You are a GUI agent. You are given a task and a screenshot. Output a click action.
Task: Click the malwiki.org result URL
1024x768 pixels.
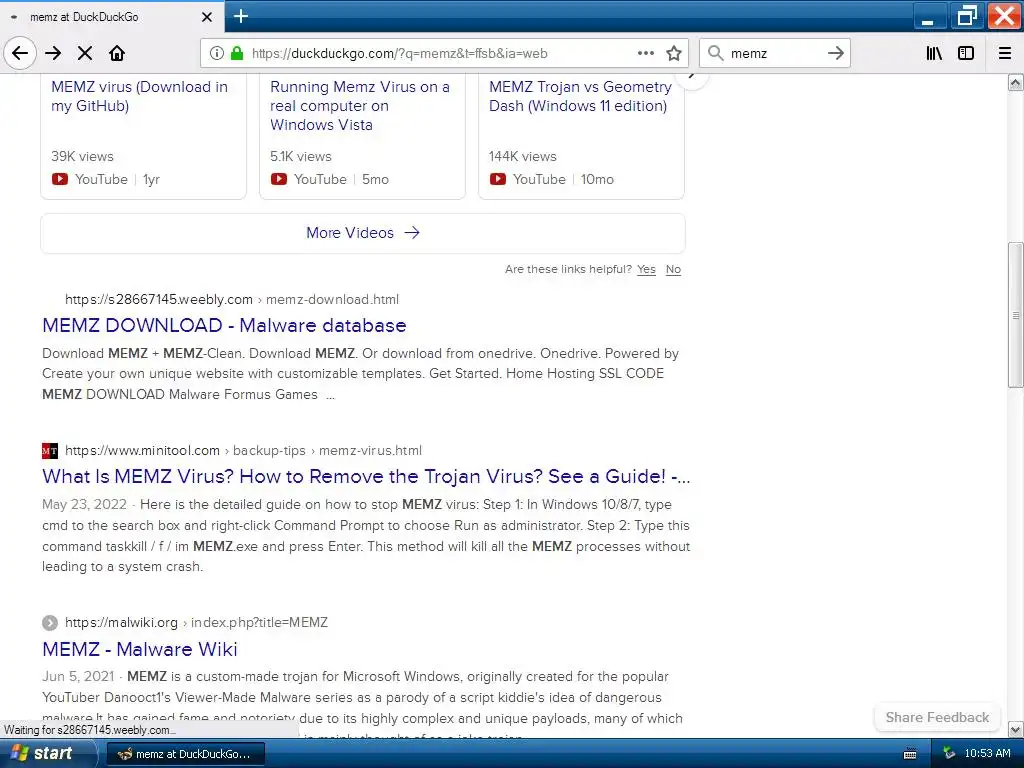coord(196,622)
